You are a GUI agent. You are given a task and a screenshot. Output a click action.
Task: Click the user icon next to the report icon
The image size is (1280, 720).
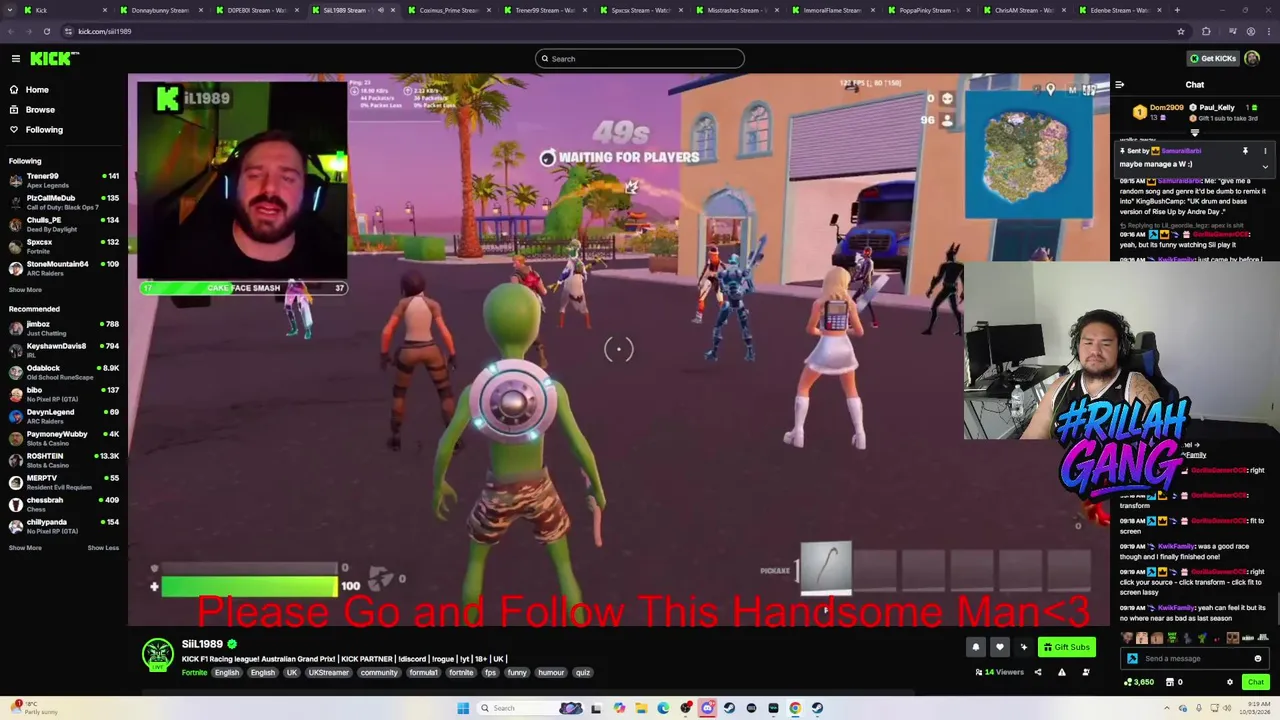coord(1085,672)
